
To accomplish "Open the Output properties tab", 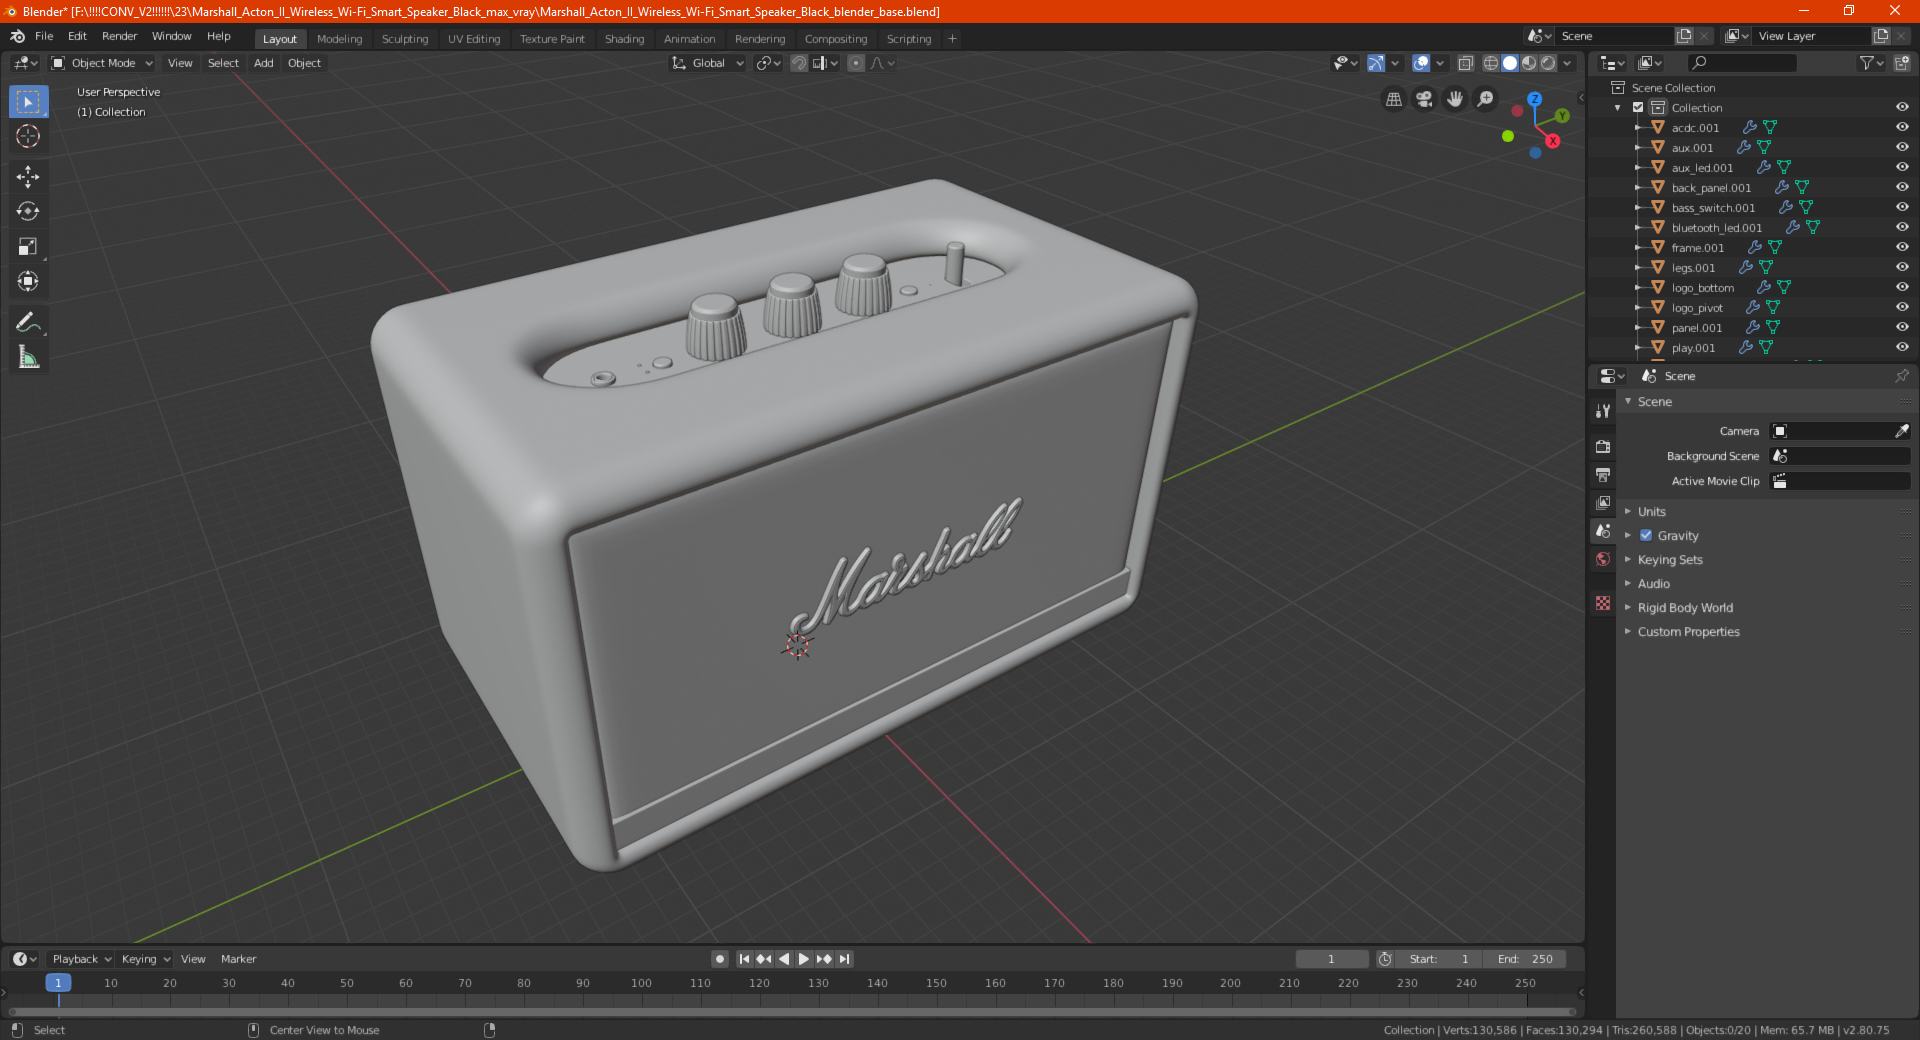I will click(x=1603, y=474).
